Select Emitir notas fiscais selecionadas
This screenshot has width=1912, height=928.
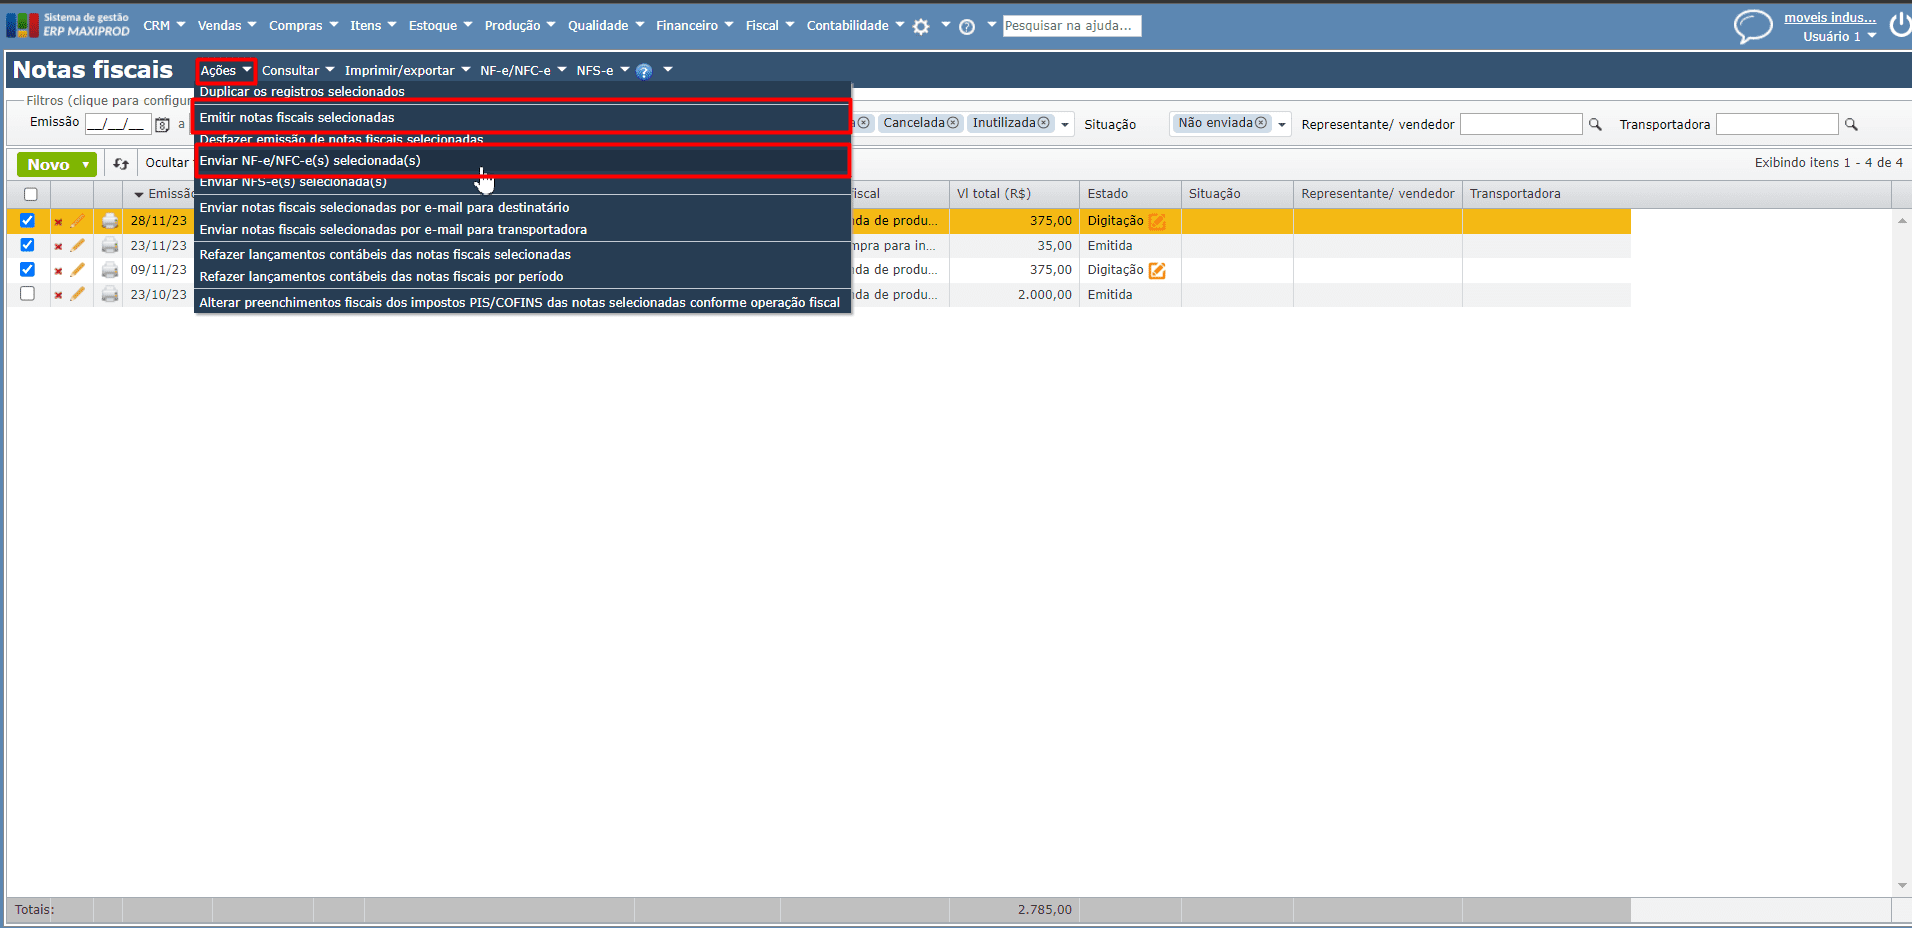coord(522,117)
